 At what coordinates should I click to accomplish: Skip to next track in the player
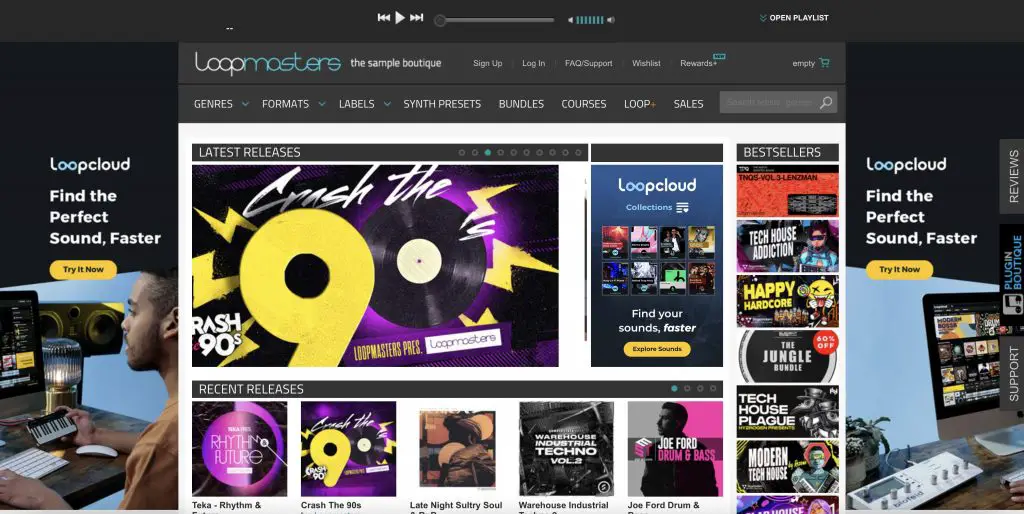(x=417, y=18)
